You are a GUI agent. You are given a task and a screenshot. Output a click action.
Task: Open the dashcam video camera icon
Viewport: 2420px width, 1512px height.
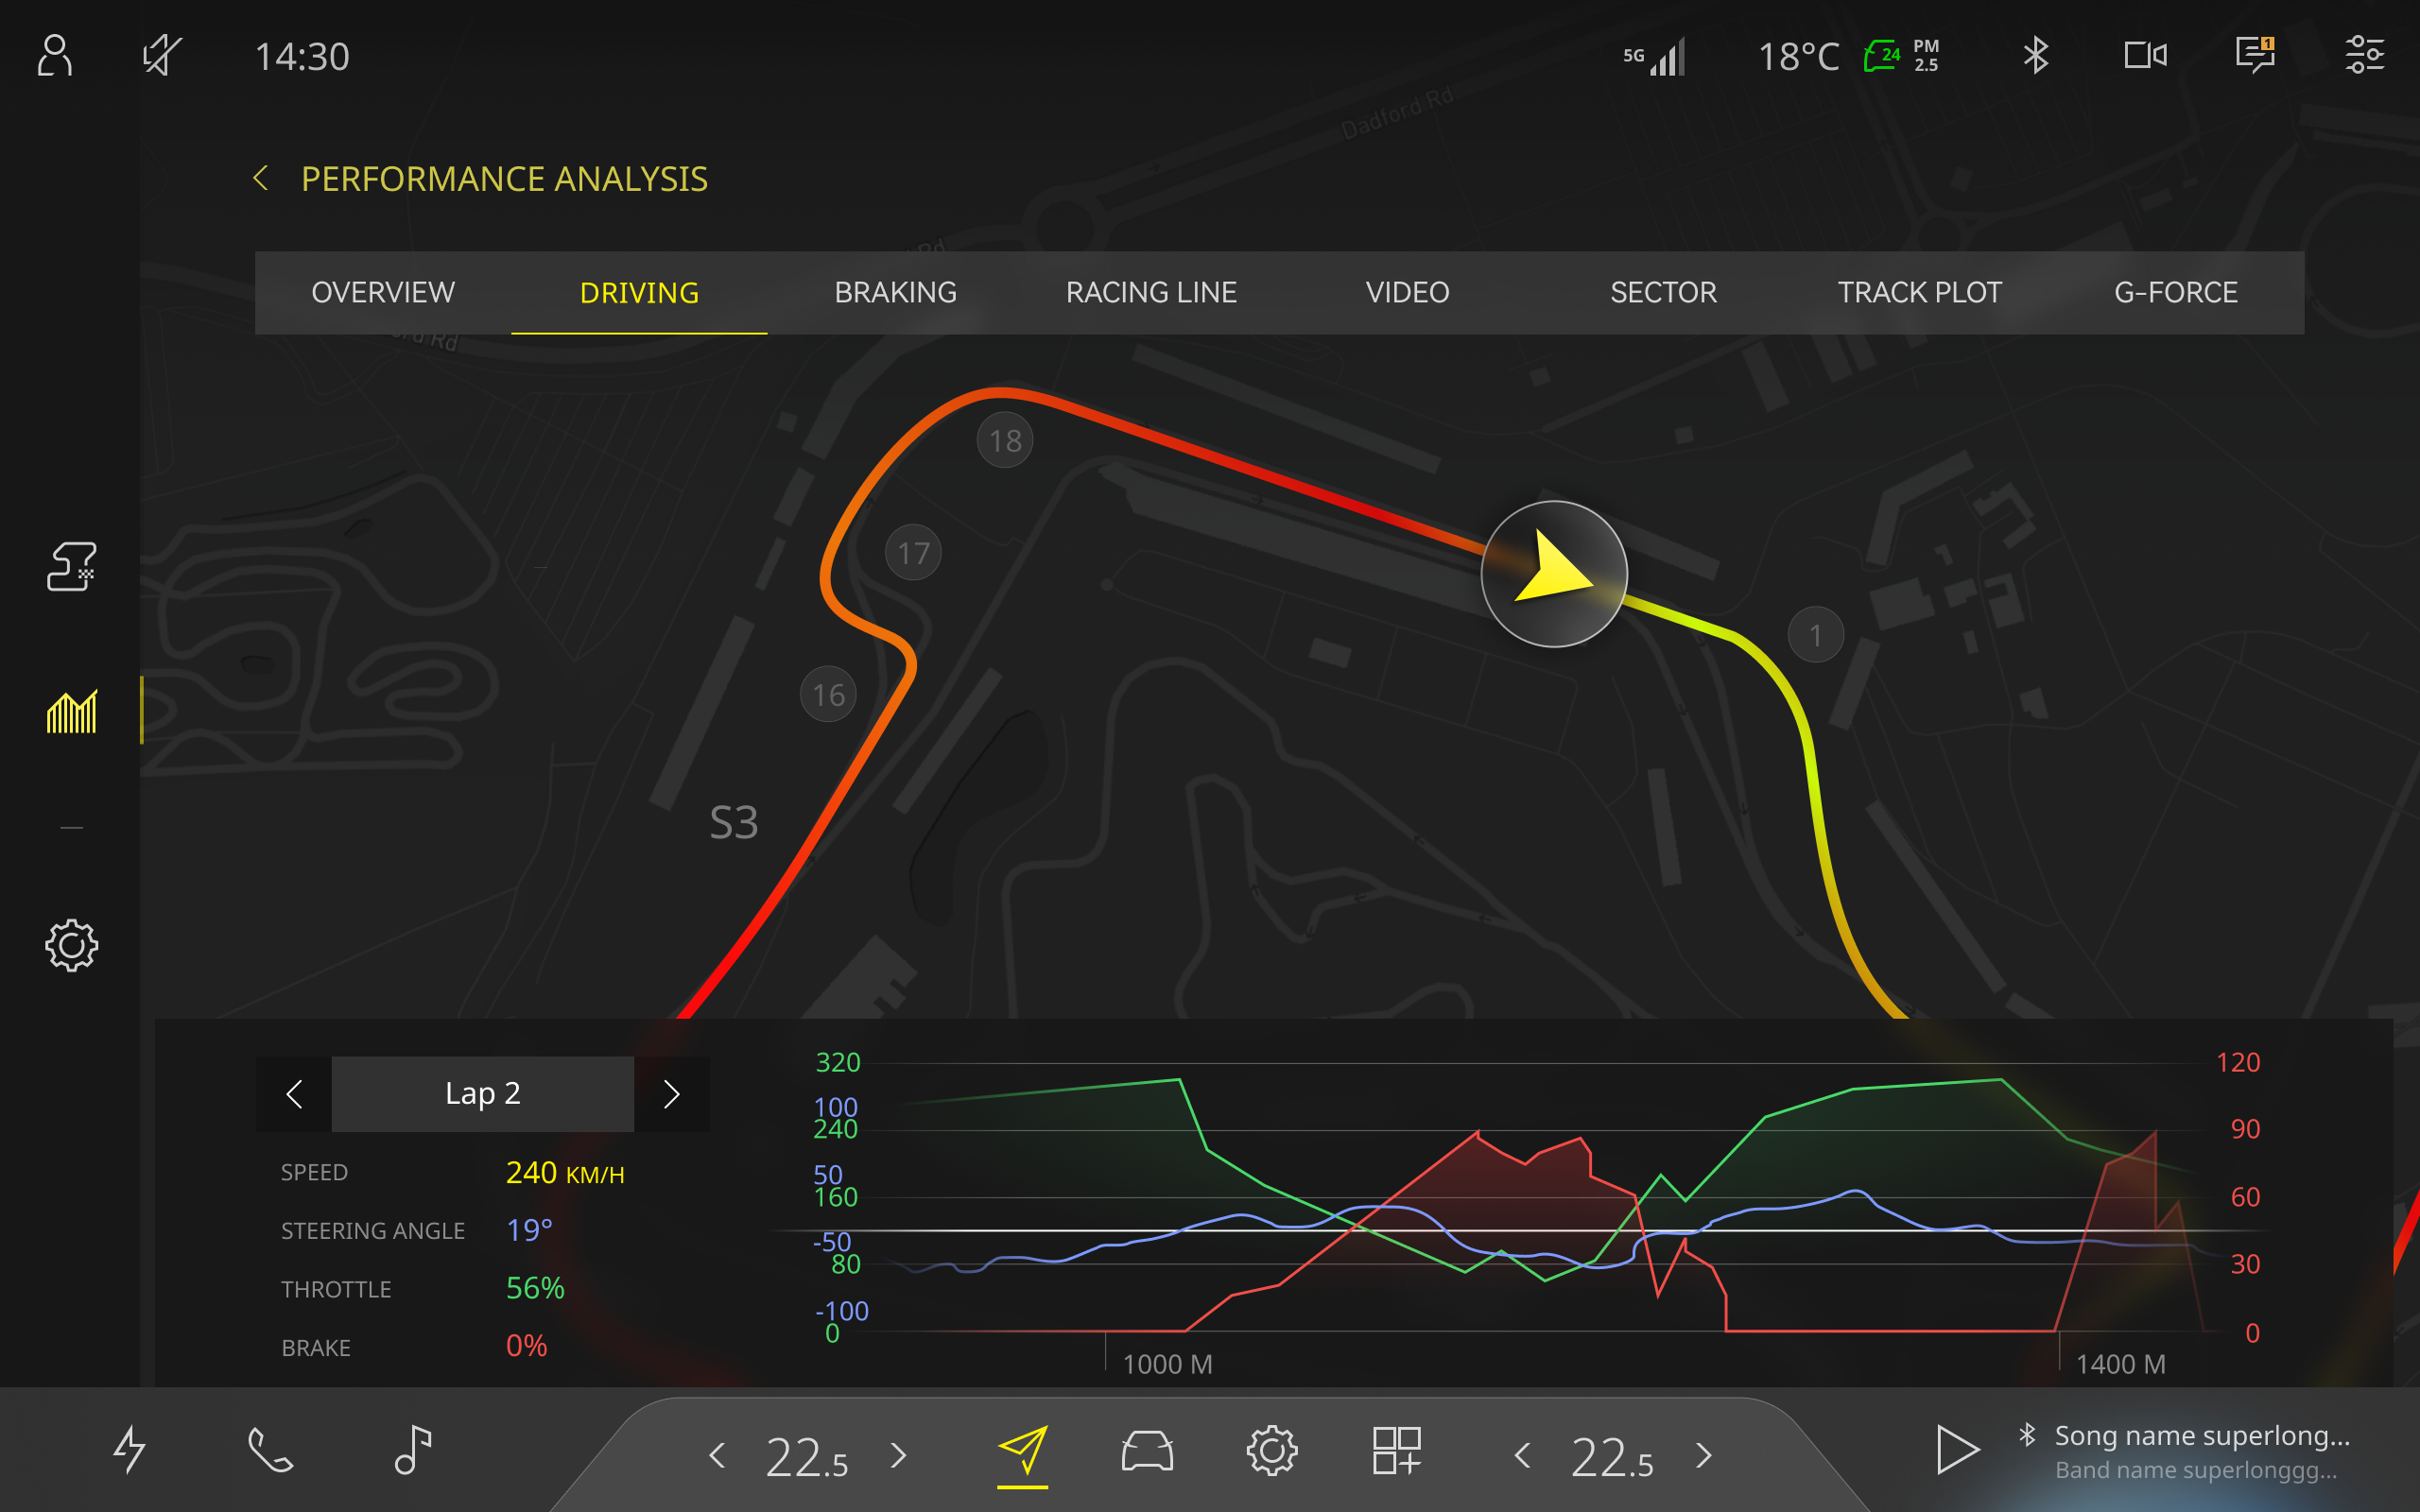click(x=2145, y=56)
